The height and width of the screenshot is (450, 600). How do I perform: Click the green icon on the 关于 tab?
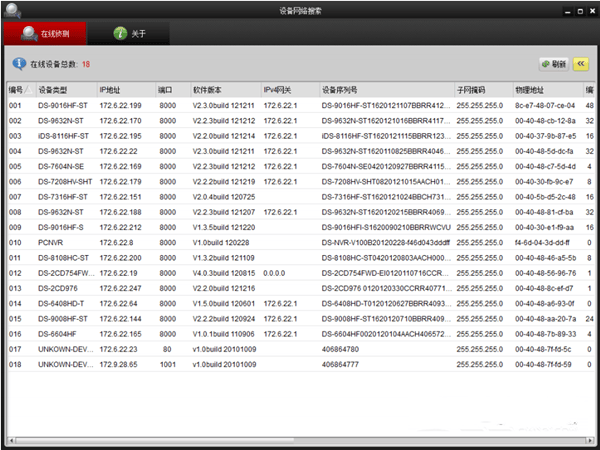[x=120, y=33]
